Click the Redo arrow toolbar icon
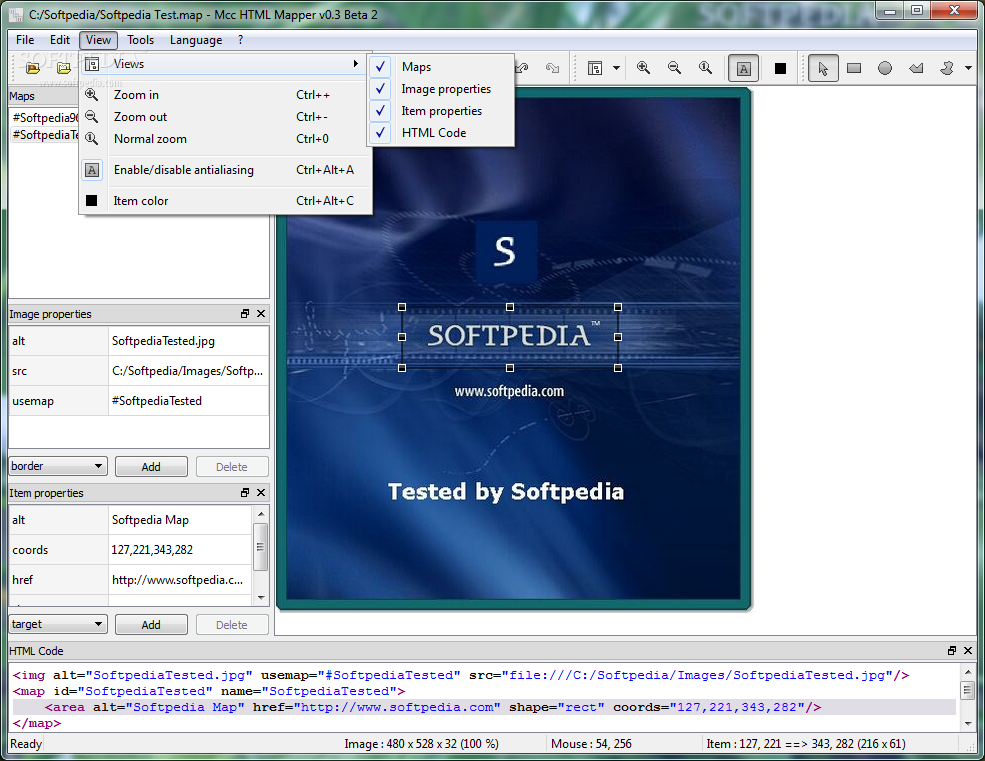The width and height of the screenshot is (985, 761). click(552, 68)
